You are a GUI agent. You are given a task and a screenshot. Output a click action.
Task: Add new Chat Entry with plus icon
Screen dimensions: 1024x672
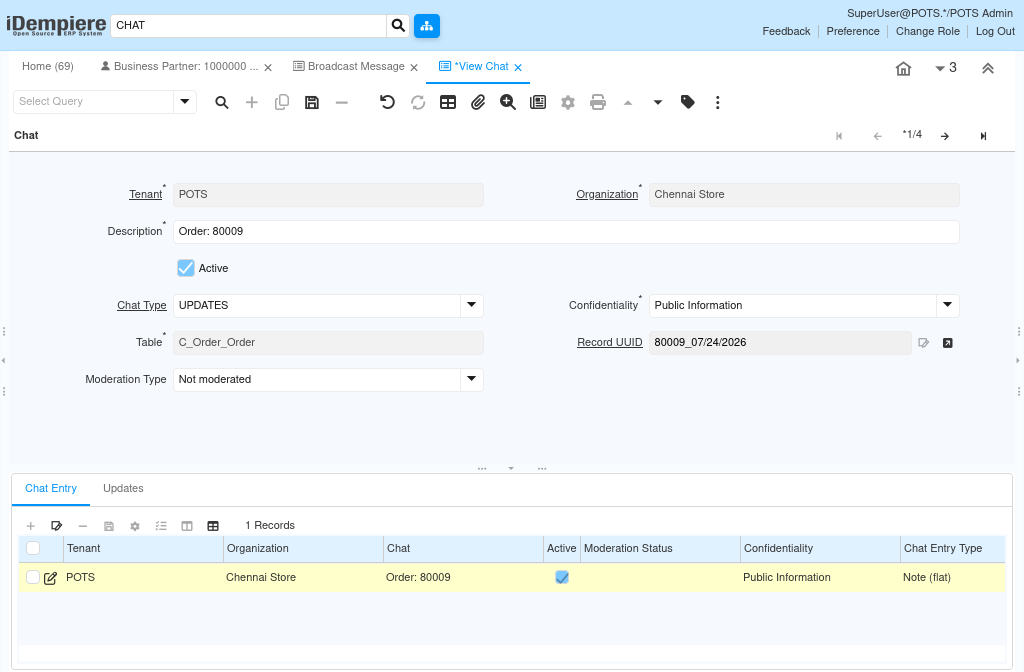[x=31, y=526]
